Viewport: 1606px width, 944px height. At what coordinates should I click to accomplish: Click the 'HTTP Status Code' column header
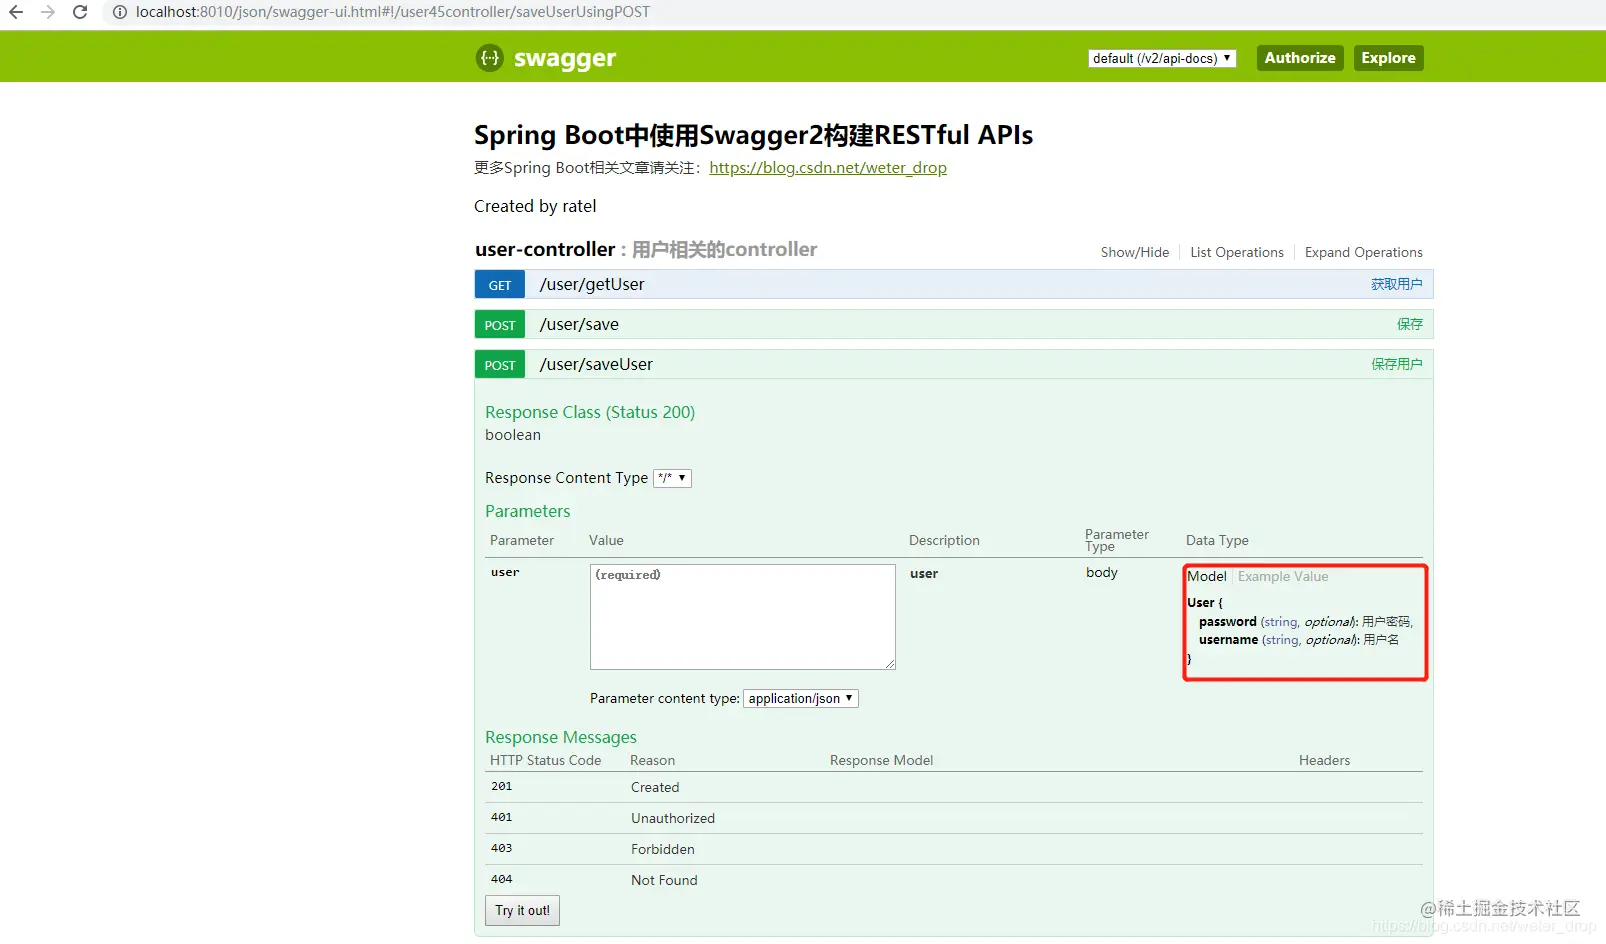(x=546, y=761)
